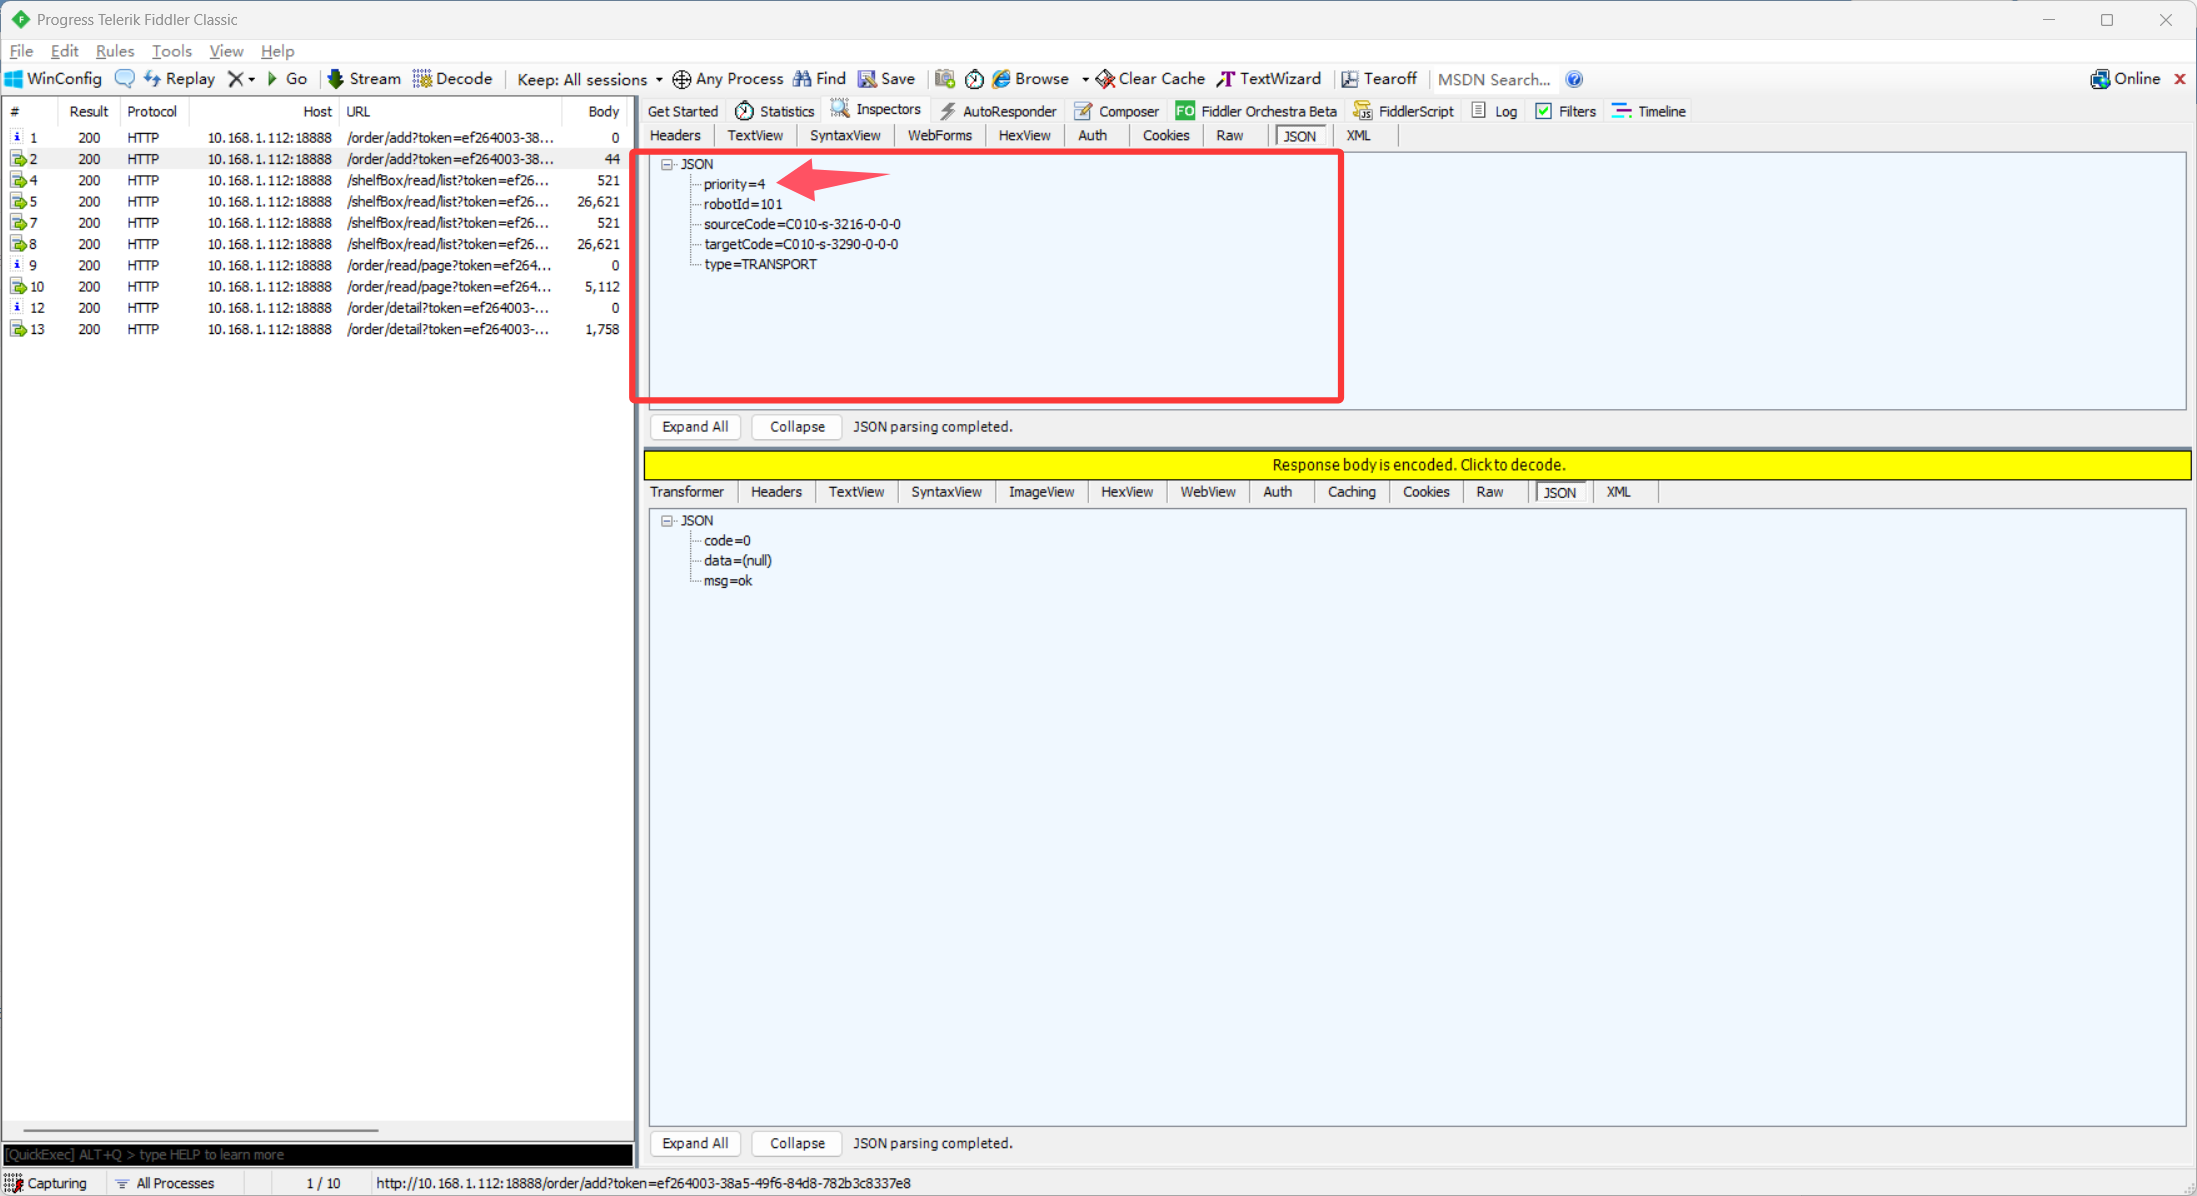Click the QuickExec command box
Viewport: 2197px width, 1196px height.
tap(318, 1155)
